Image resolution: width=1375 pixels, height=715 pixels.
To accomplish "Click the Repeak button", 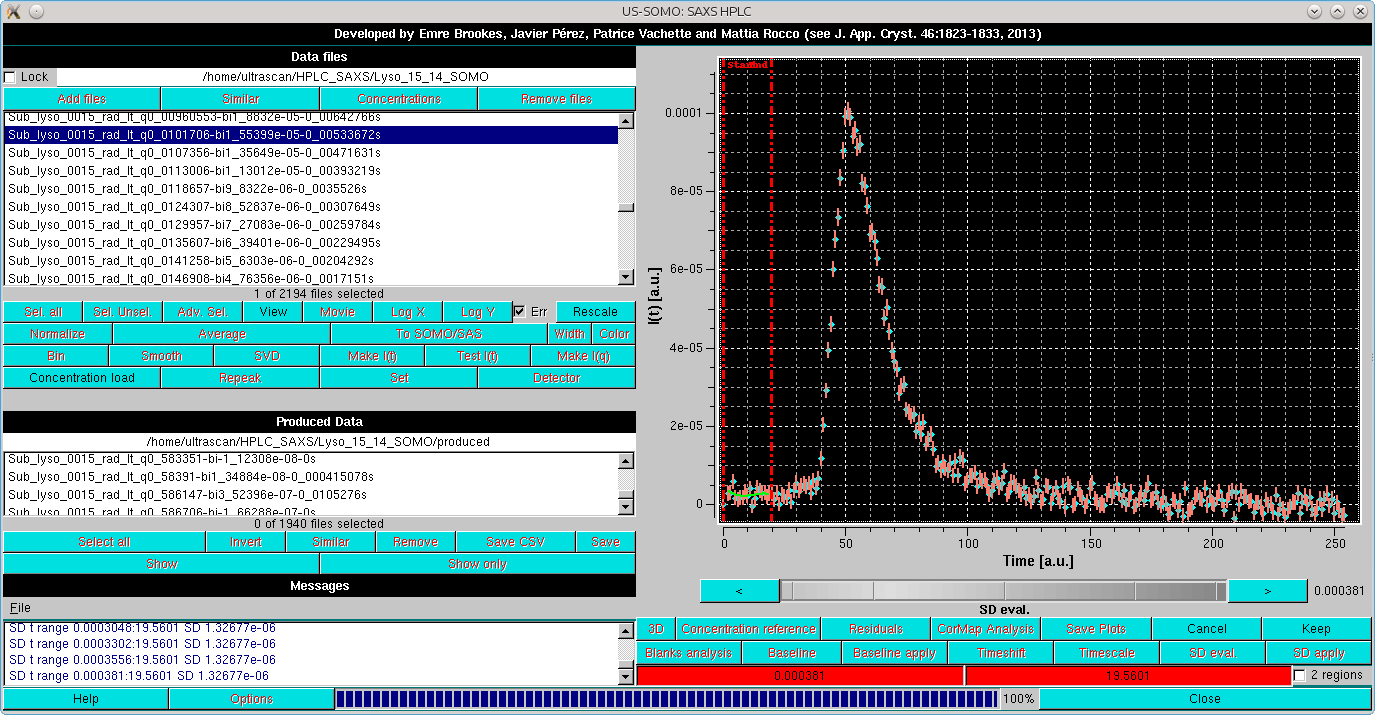I will coord(240,378).
